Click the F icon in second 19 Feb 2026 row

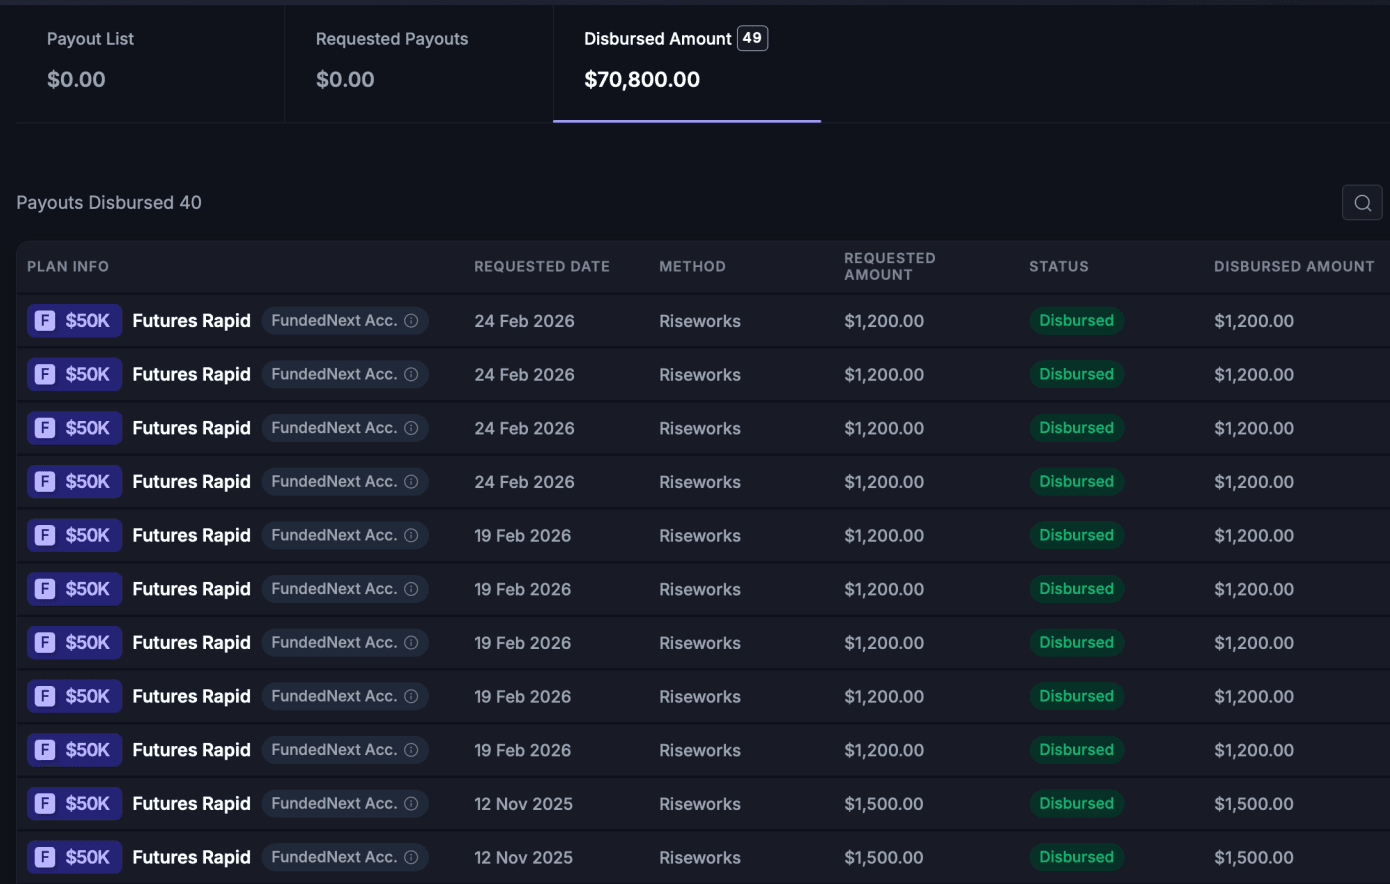[x=45, y=589]
